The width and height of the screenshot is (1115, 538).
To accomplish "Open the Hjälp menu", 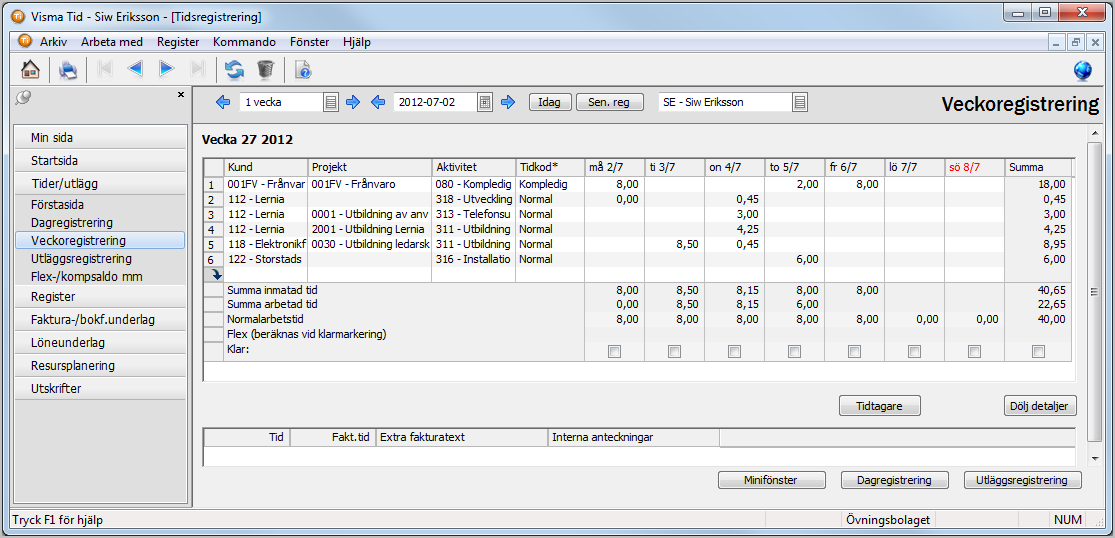I will (x=356, y=42).
